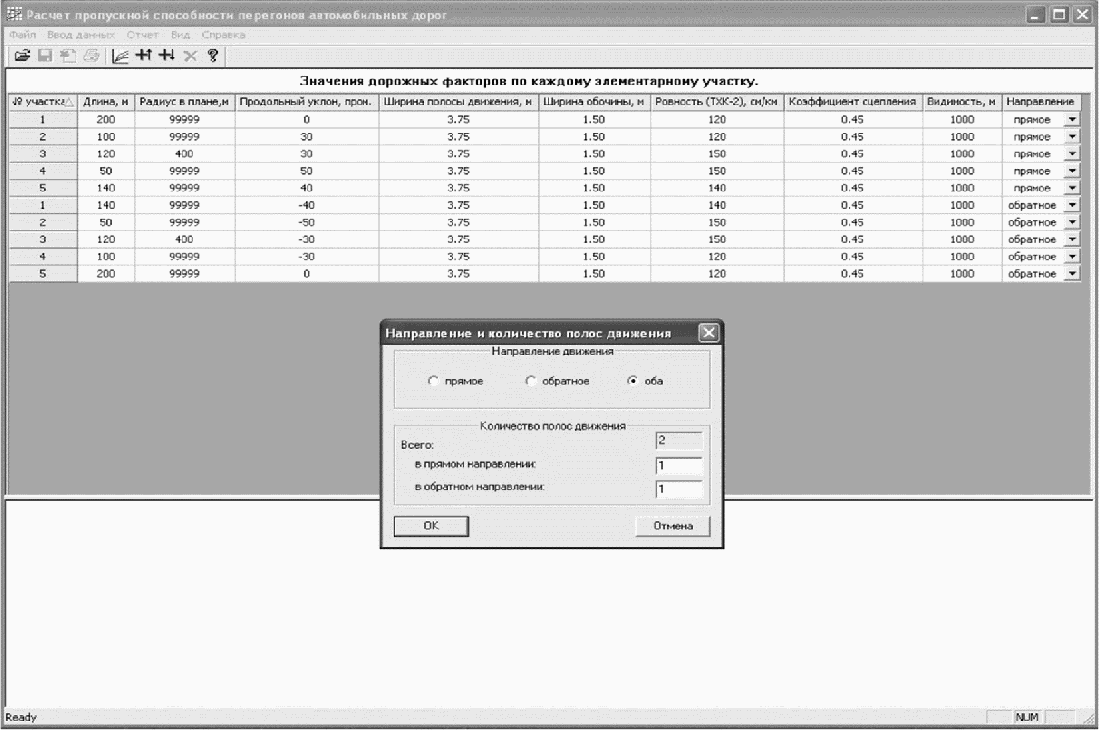The image size is (1099, 730).
Task: Click the plus with up arrow toolbar icon
Action: (x=144, y=55)
